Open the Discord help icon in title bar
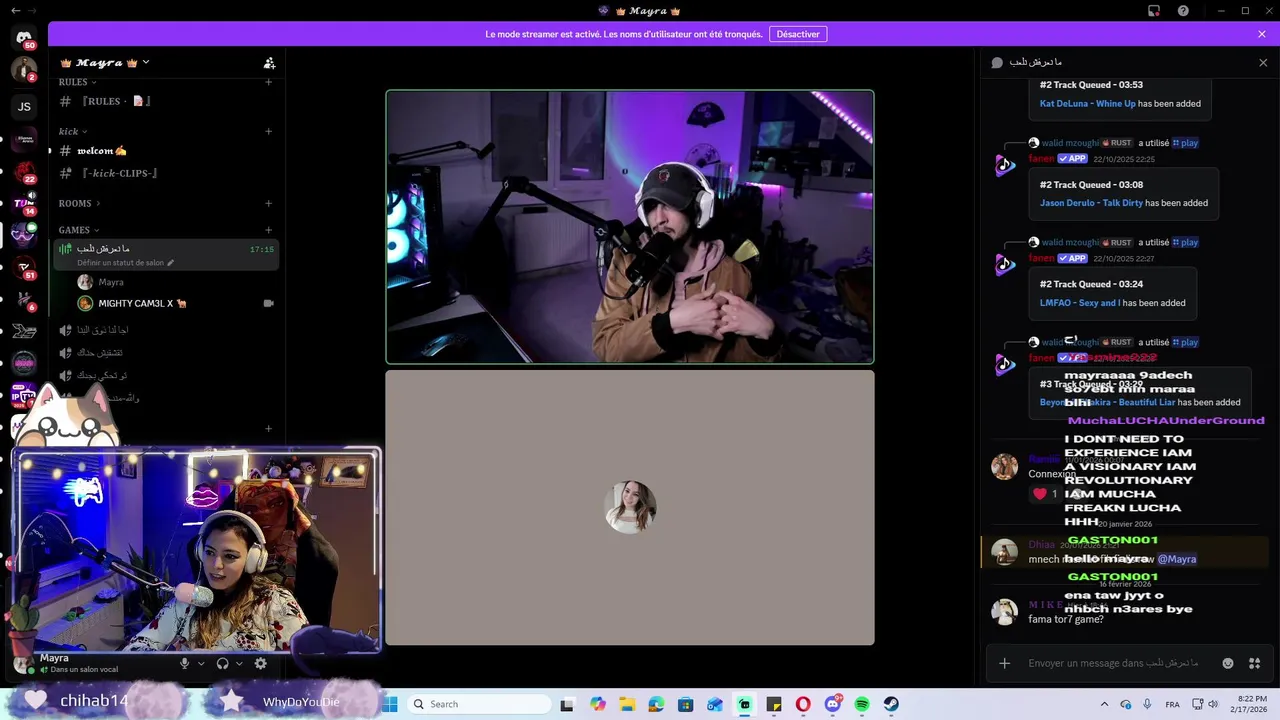 pyautogui.click(x=1184, y=11)
